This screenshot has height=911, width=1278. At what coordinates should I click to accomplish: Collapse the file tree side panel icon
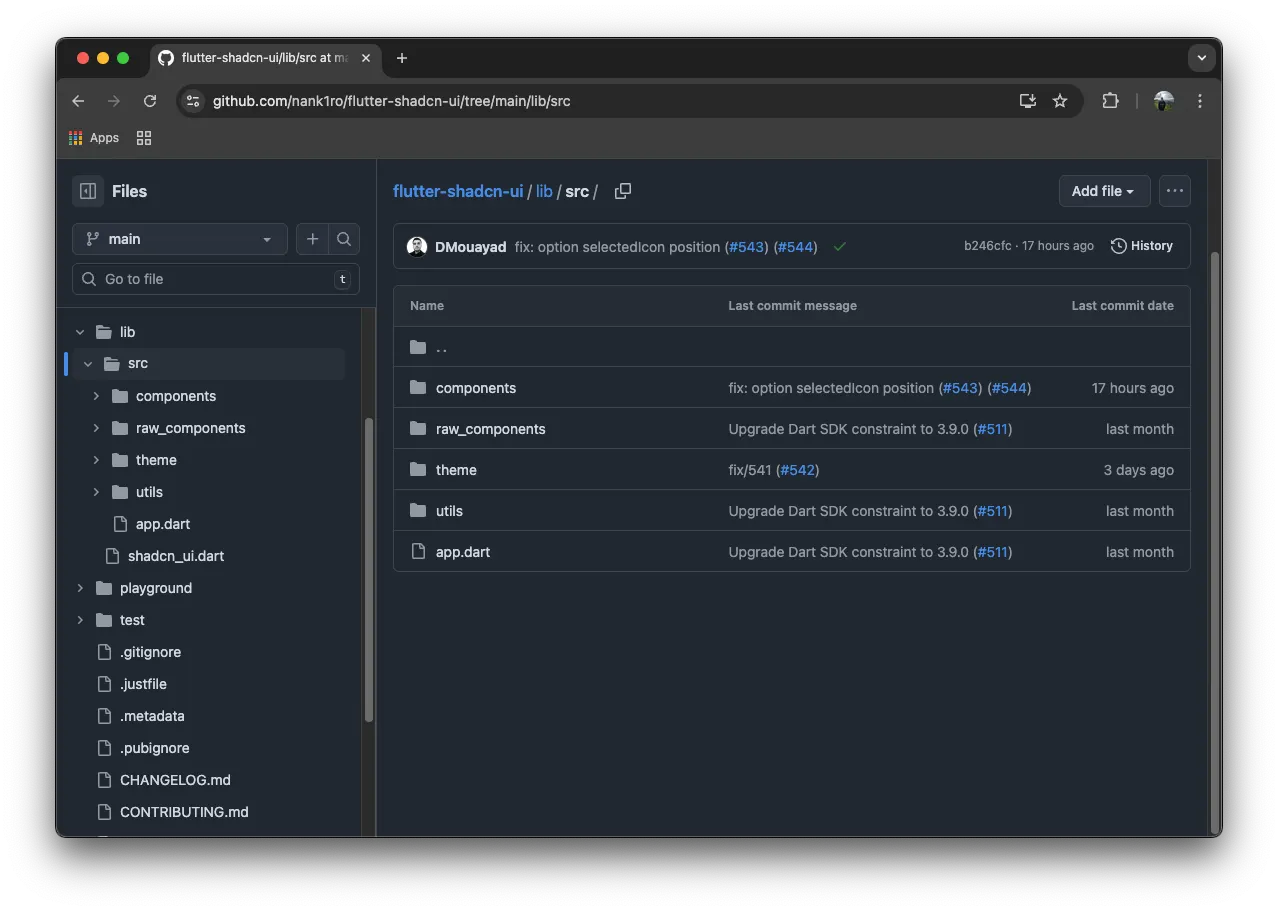coord(88,191)
